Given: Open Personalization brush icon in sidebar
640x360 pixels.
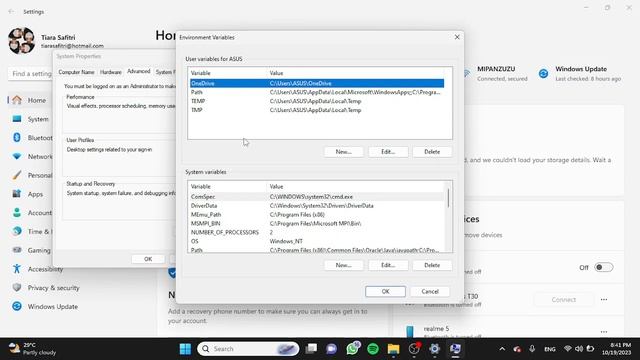Looking at the screenshot, I should click(x=17, y=175).
